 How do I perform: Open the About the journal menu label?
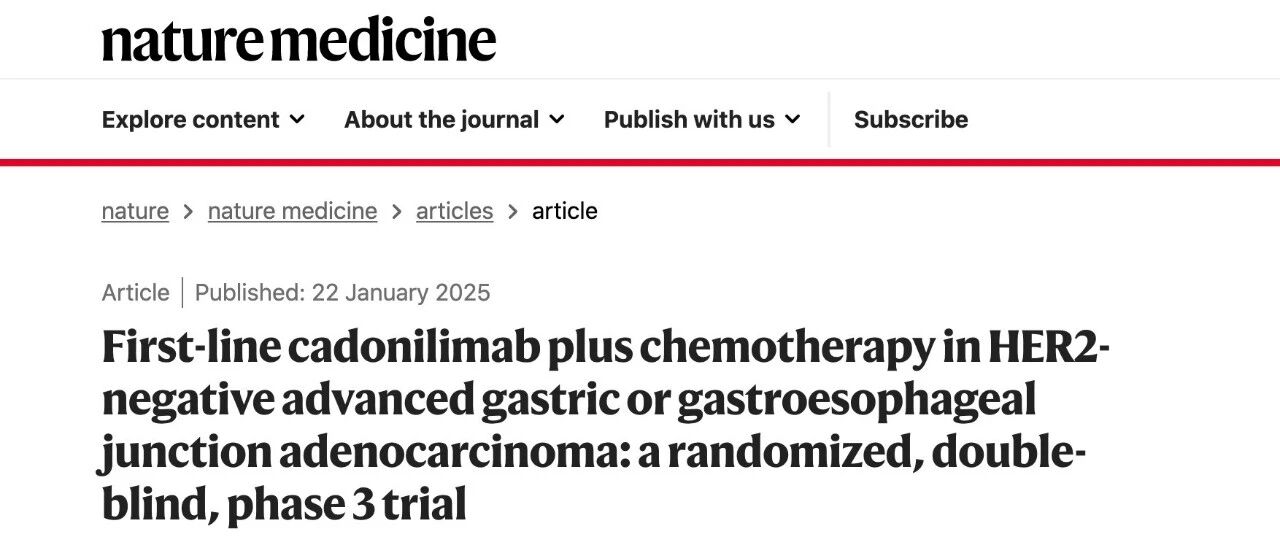(442, 120)
